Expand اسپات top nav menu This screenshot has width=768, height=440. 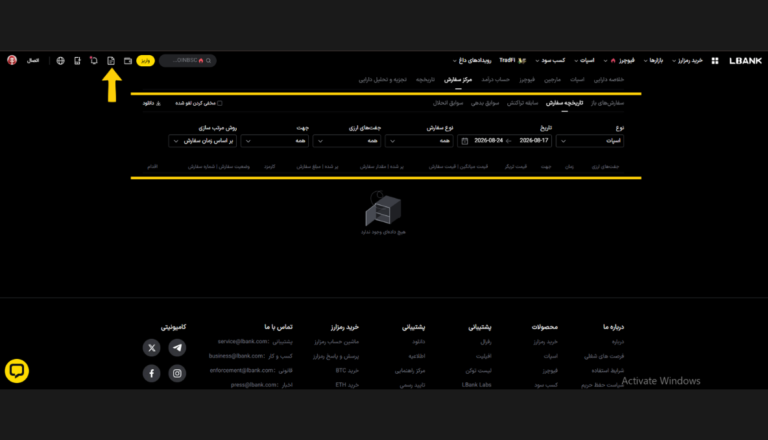(x=584, y=61)
